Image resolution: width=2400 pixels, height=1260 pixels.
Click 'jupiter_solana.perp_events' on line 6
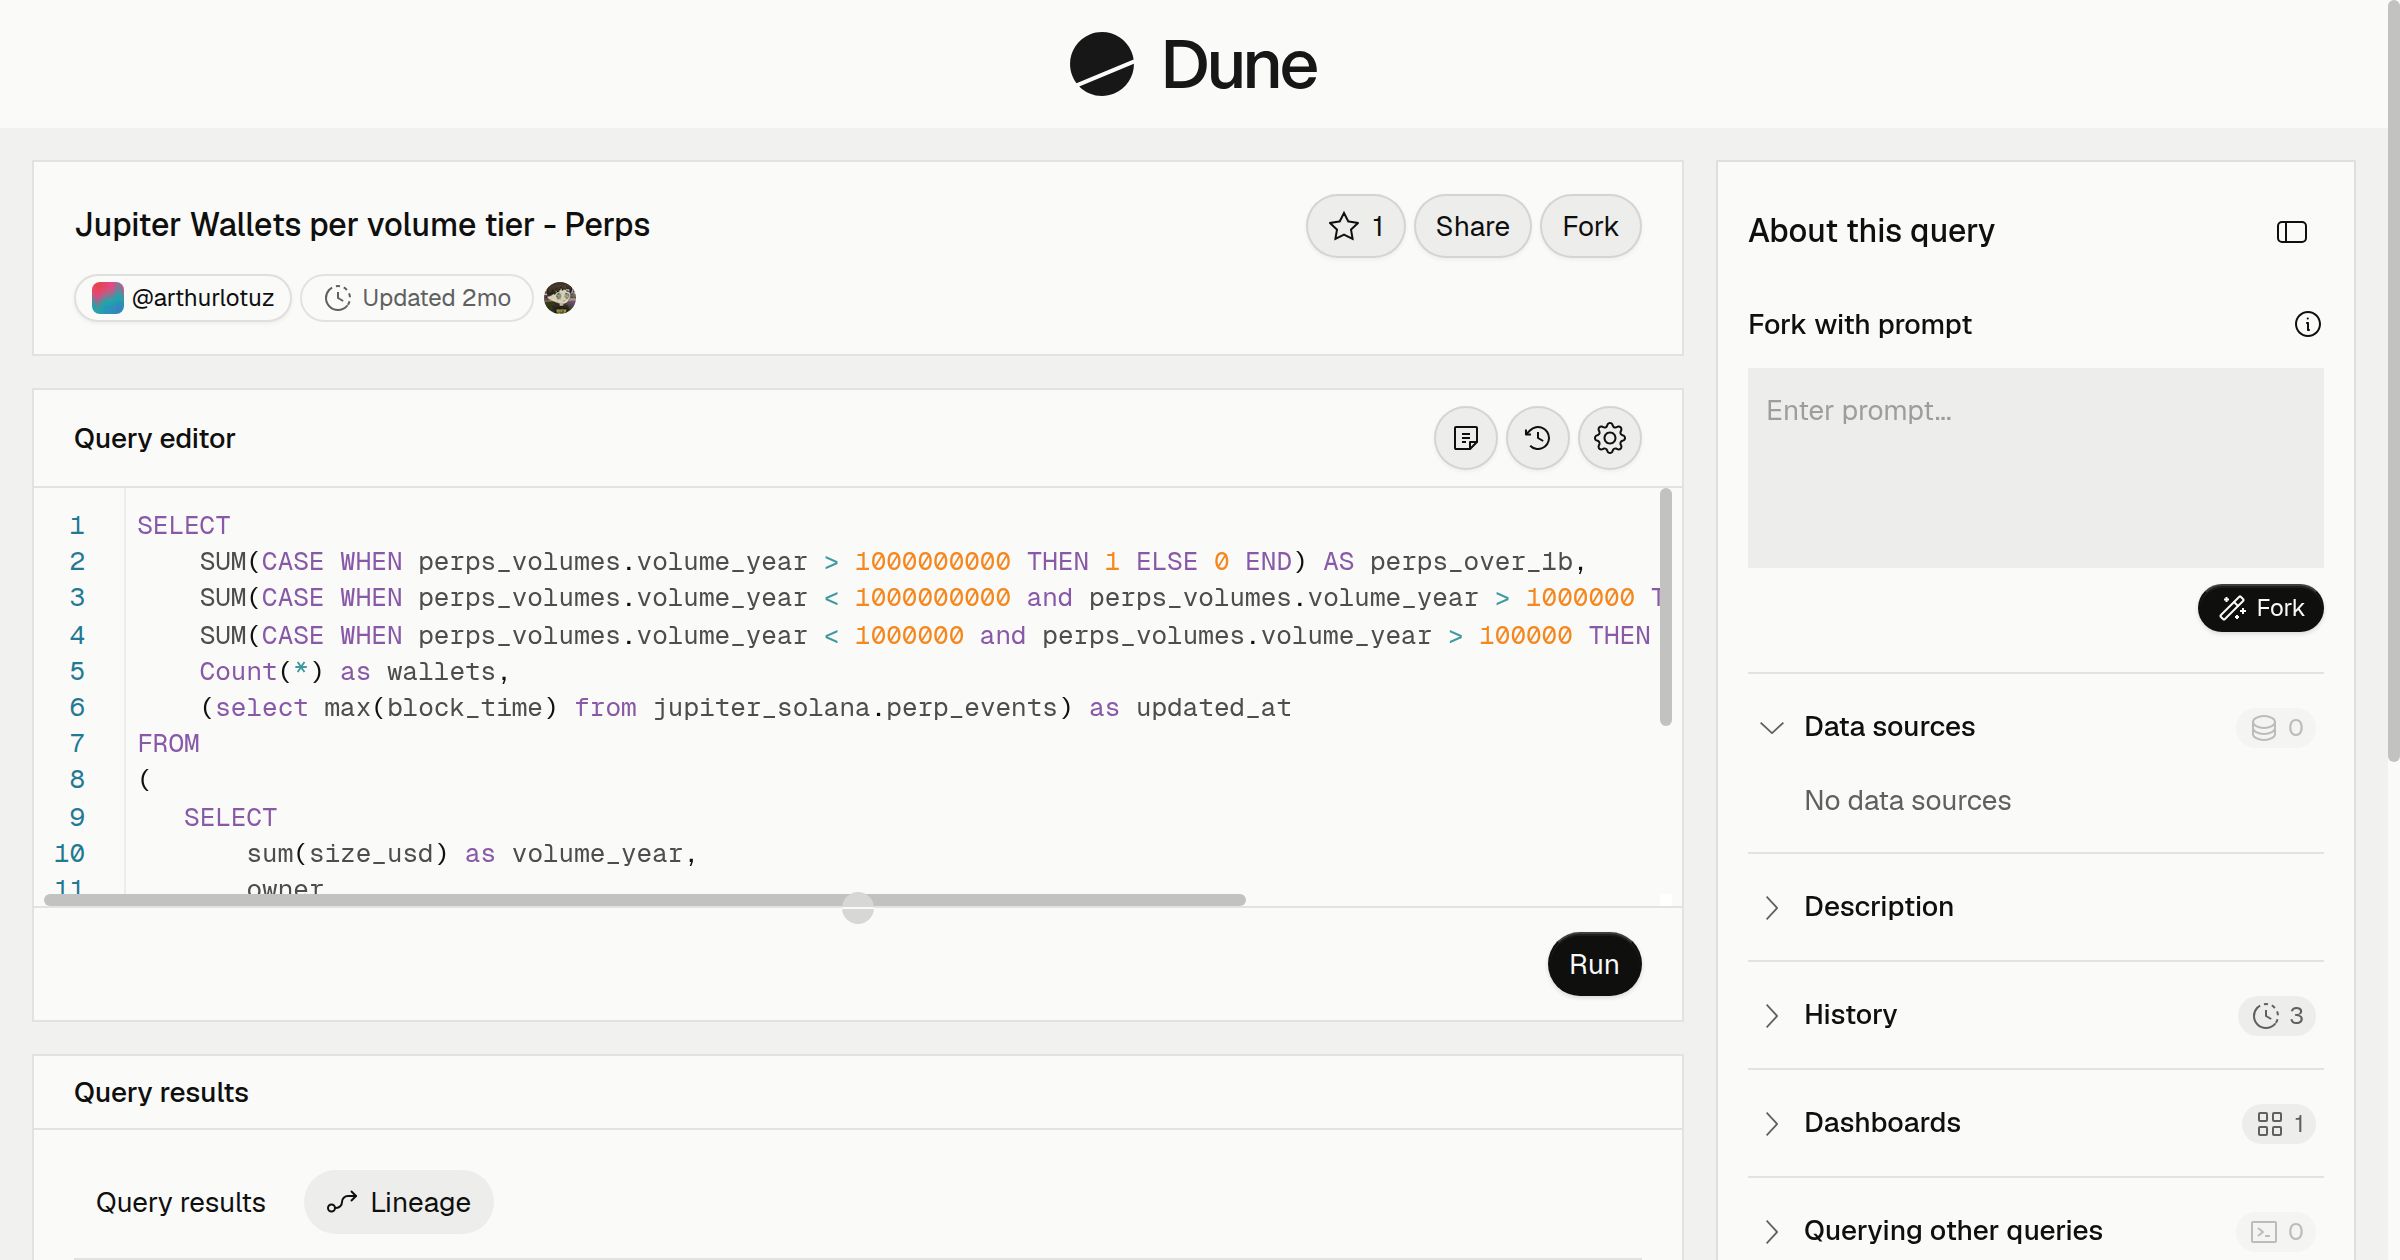pyautogui.click(x=855, y=708)
